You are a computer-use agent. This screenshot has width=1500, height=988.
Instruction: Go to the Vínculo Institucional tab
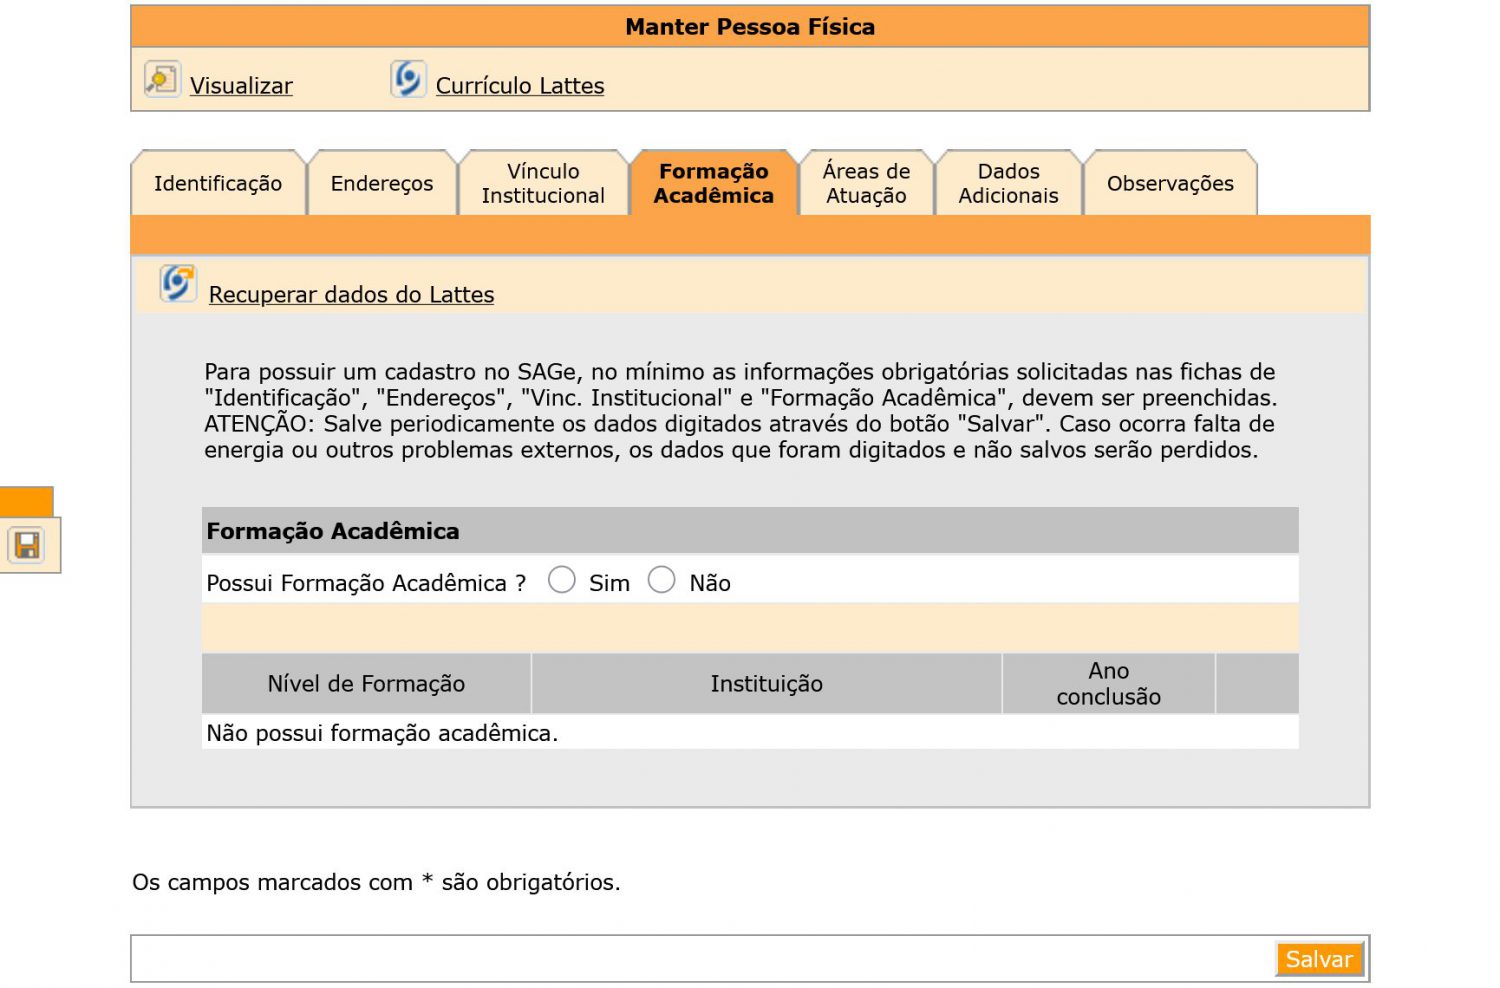543,184
